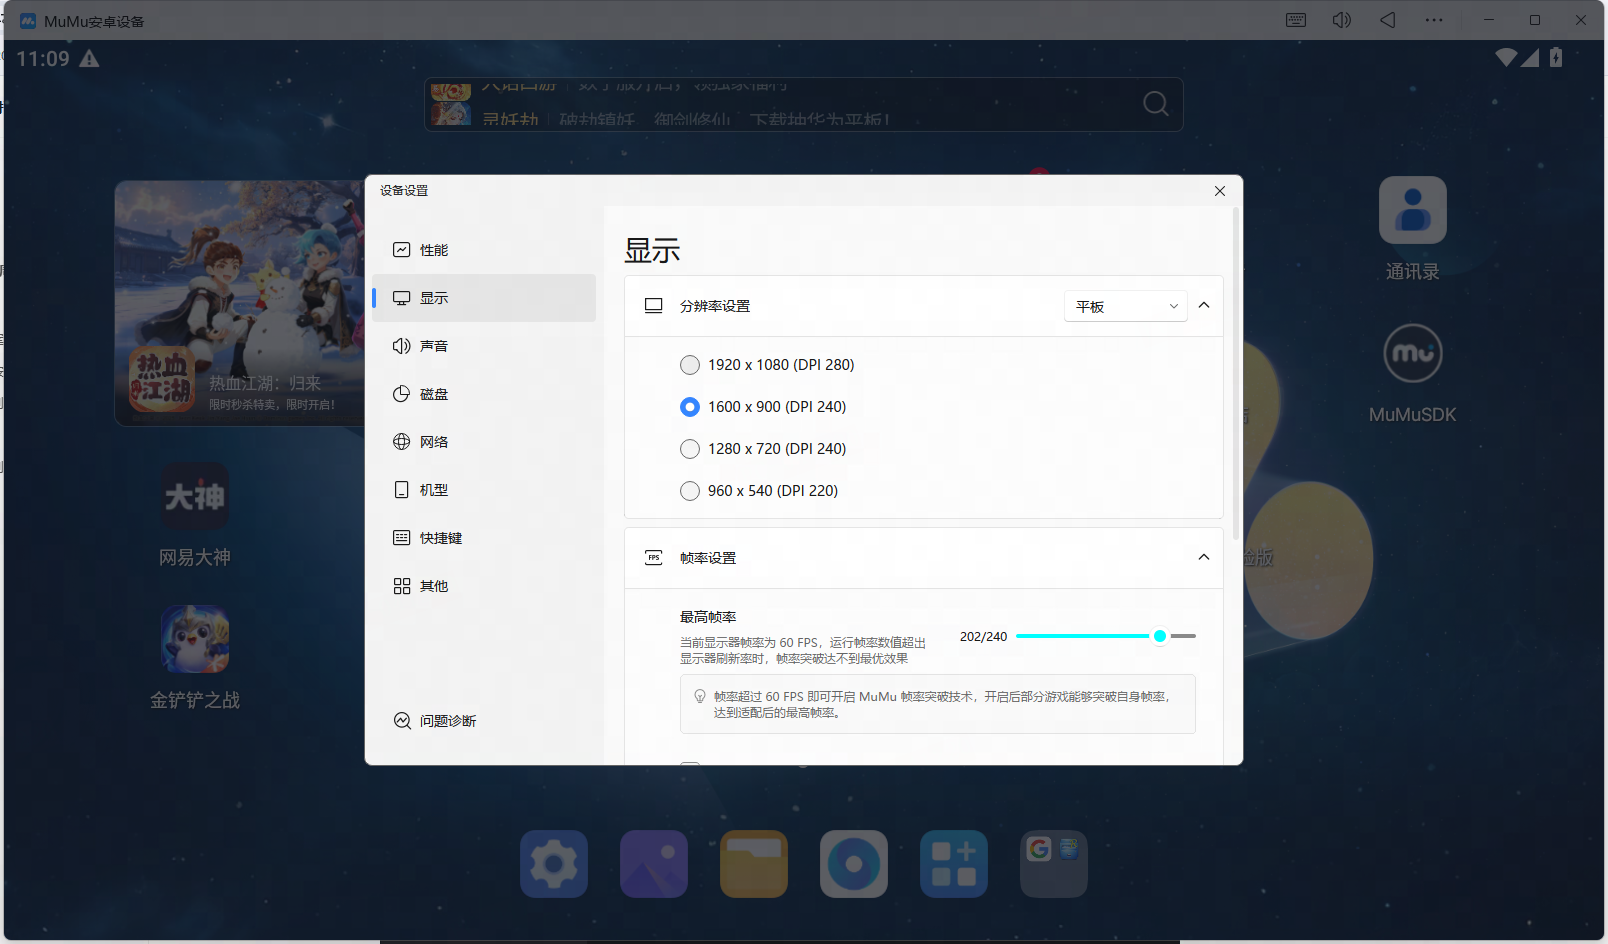
Task: Open the 平板 resolution type dropdown
Action: coord(1125,307)
